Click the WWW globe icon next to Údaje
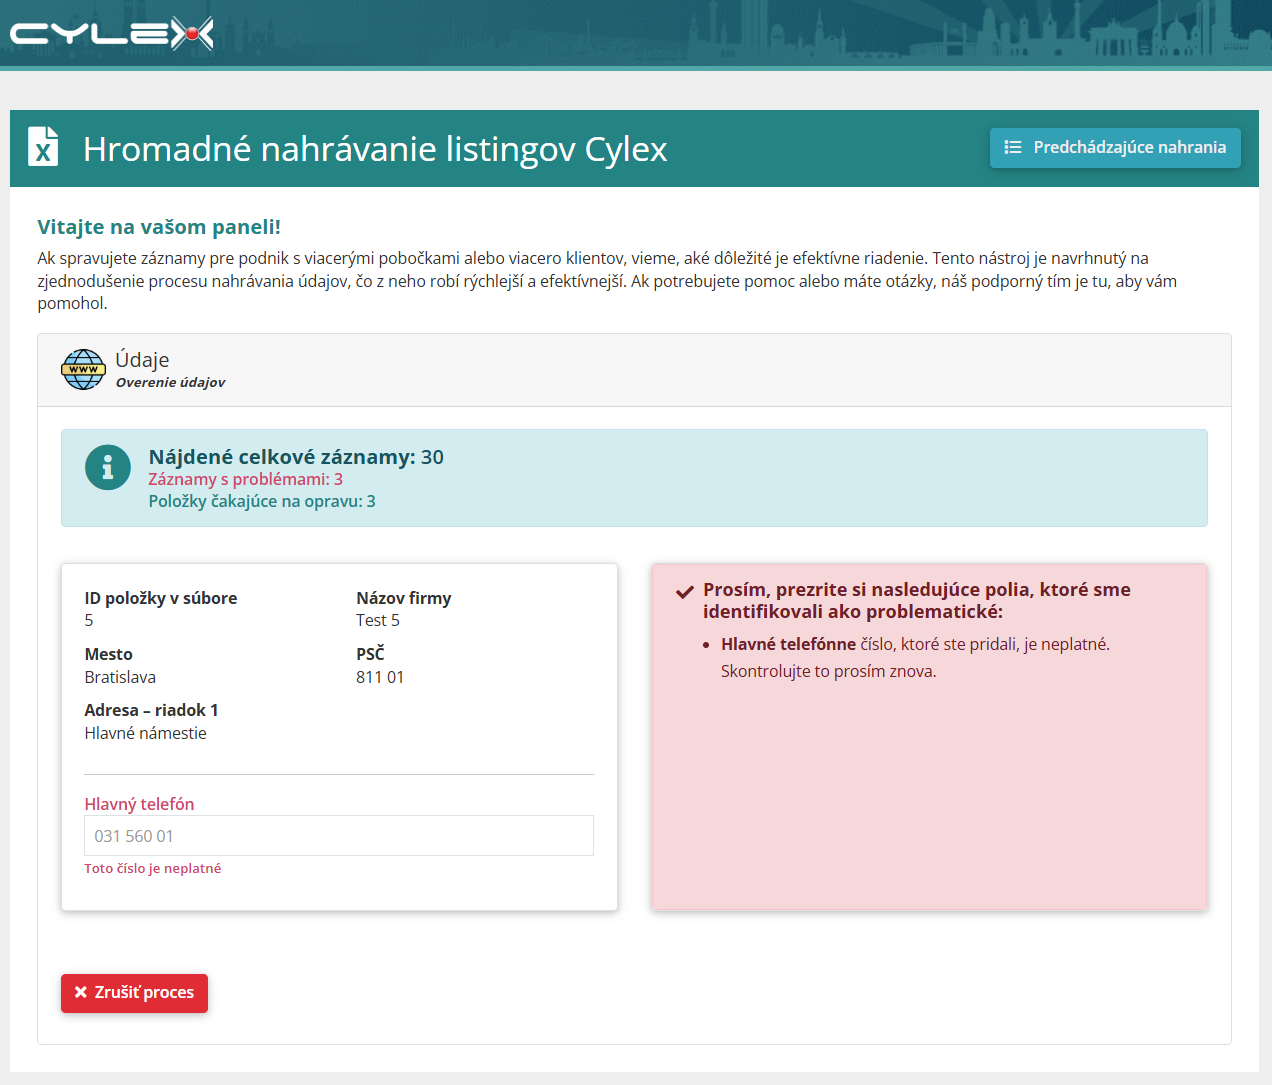The image size is (1272, 1085). pos(83,369)
